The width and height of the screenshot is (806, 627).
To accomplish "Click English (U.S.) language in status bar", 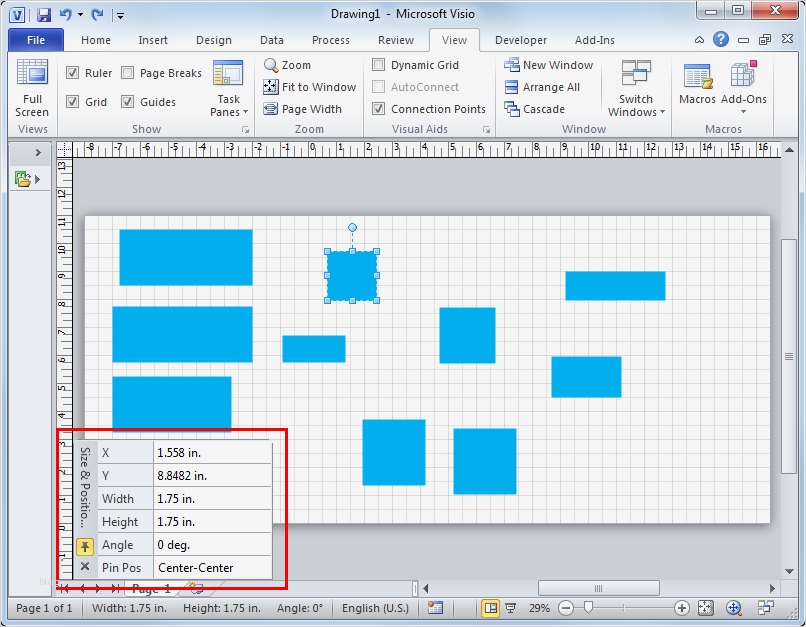I will [x=375, y=608].
